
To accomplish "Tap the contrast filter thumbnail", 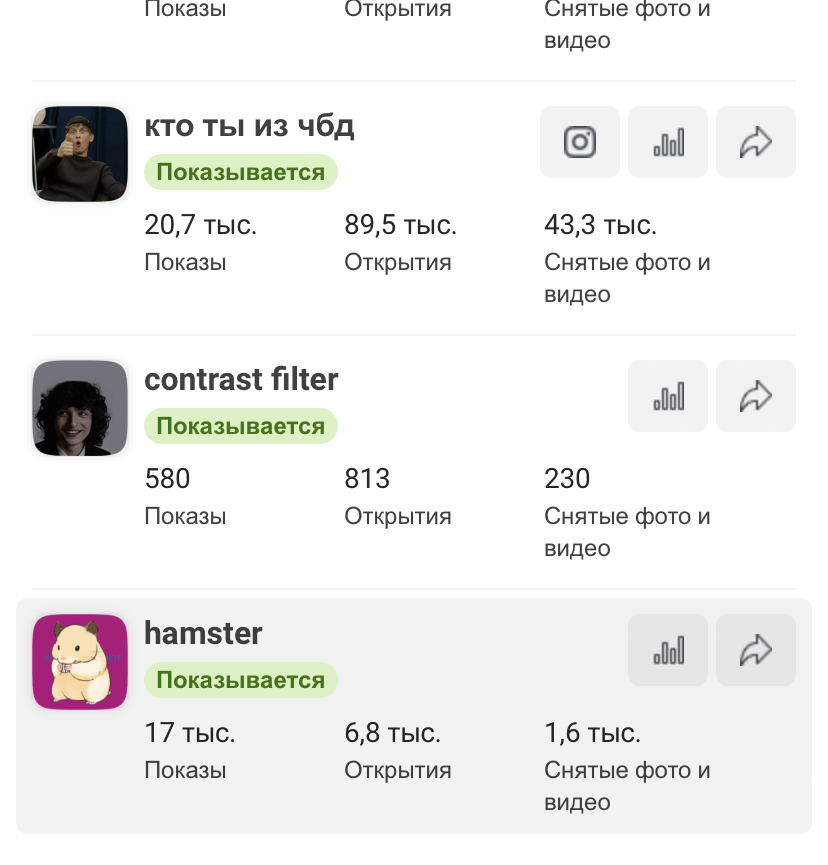I will [80, 408].
